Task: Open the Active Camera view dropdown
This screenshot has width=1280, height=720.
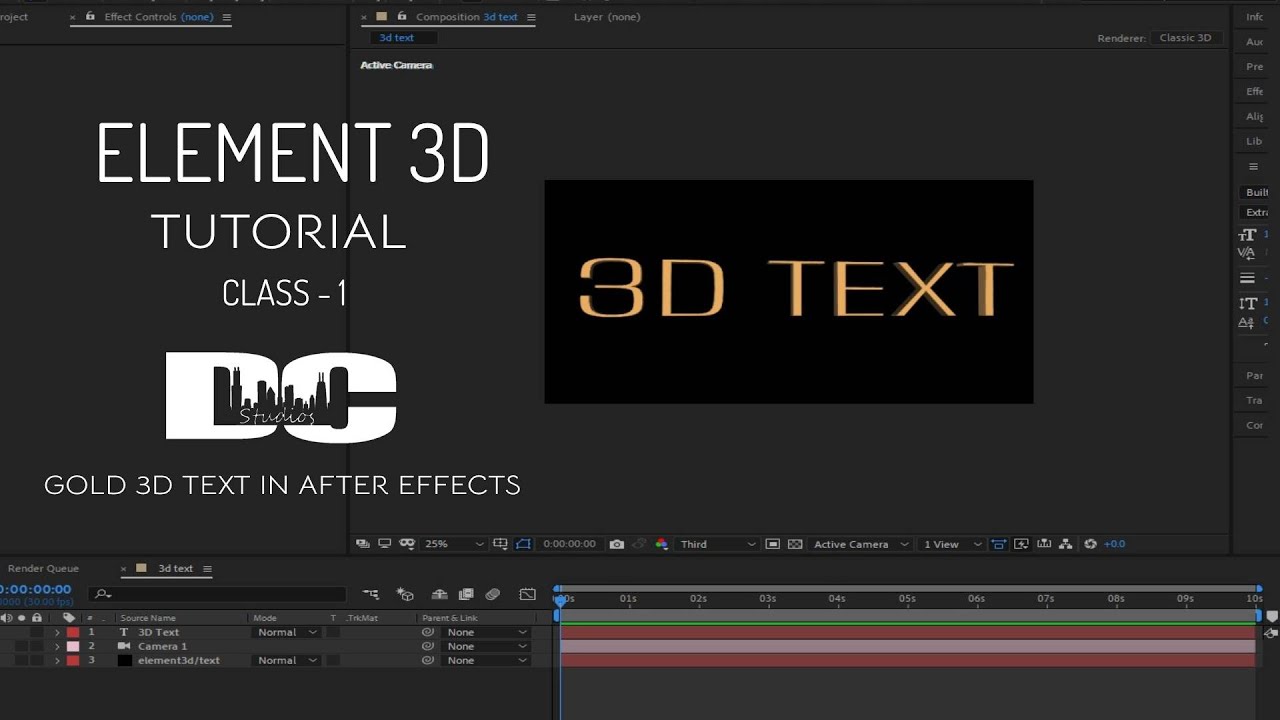Action: pyautogui.click(x=860, y=544)
